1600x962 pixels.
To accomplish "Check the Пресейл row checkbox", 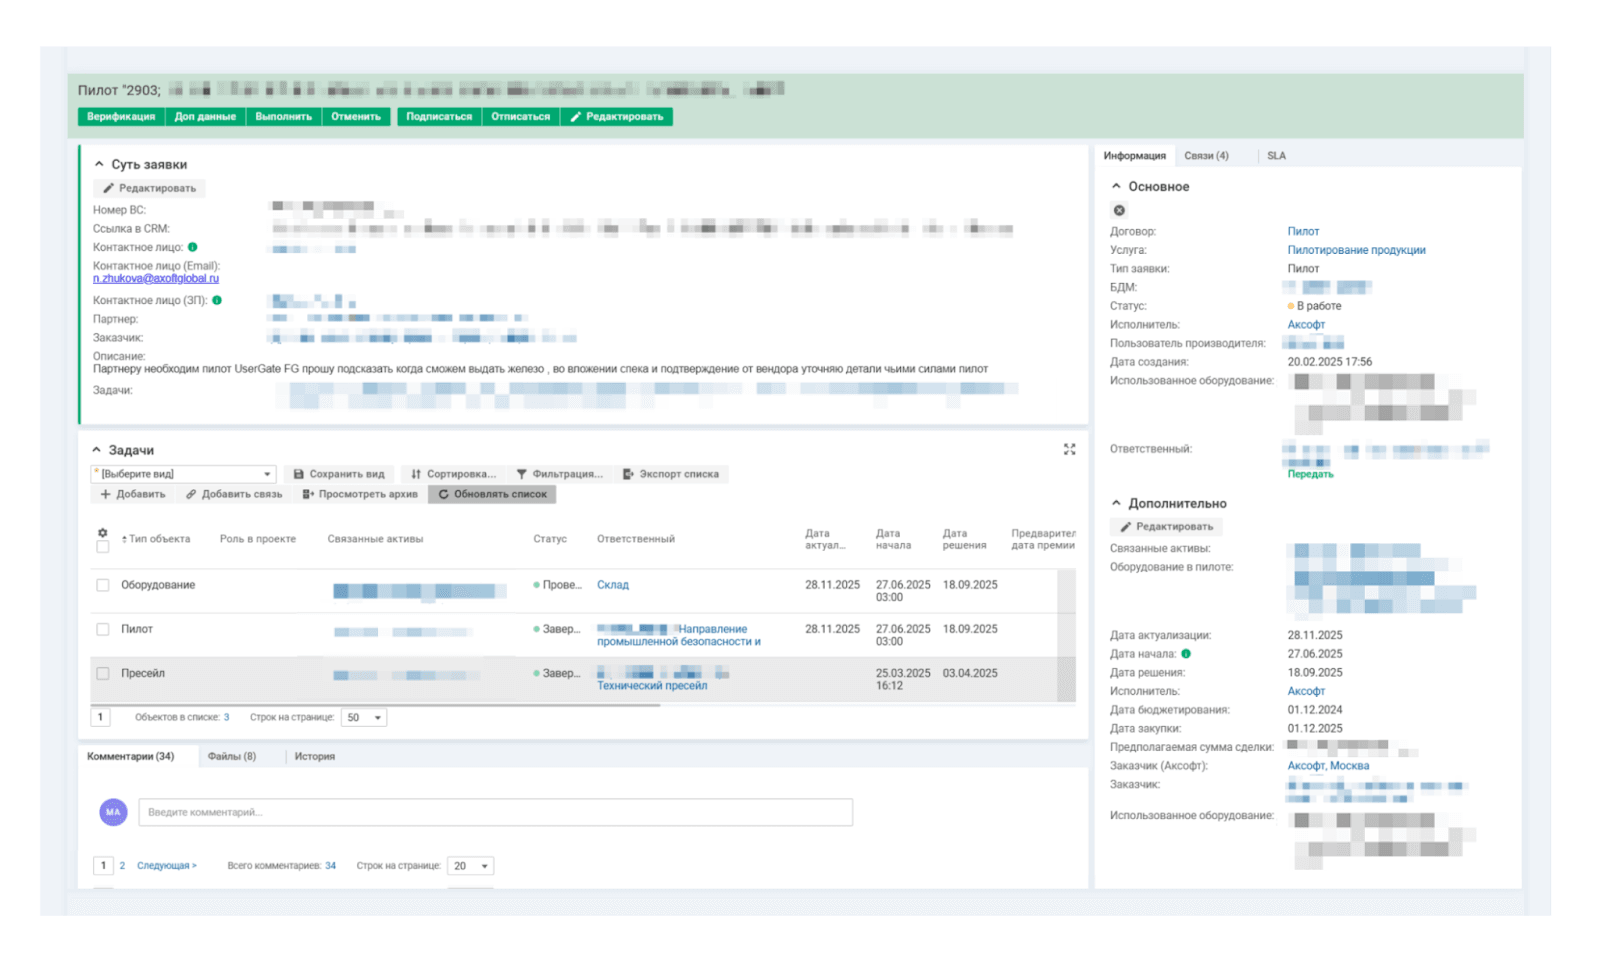I will [102, 673].
